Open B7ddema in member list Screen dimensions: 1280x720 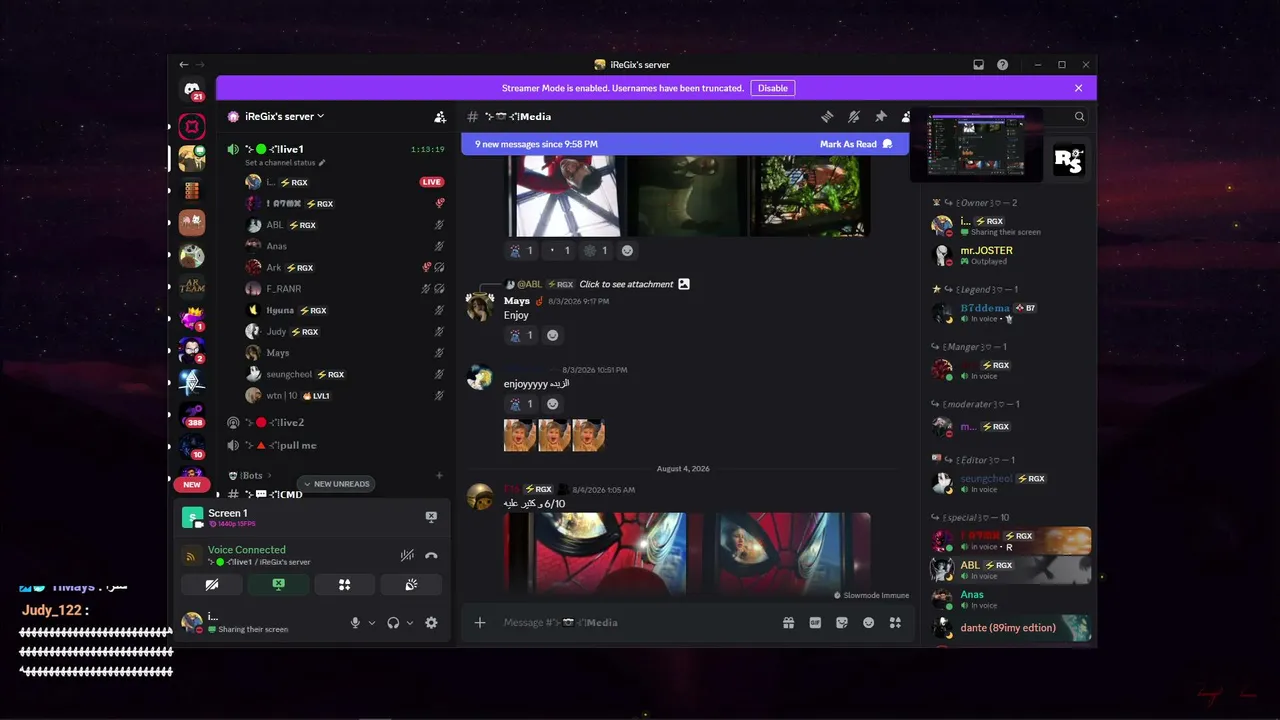[x=1010, y=313]
